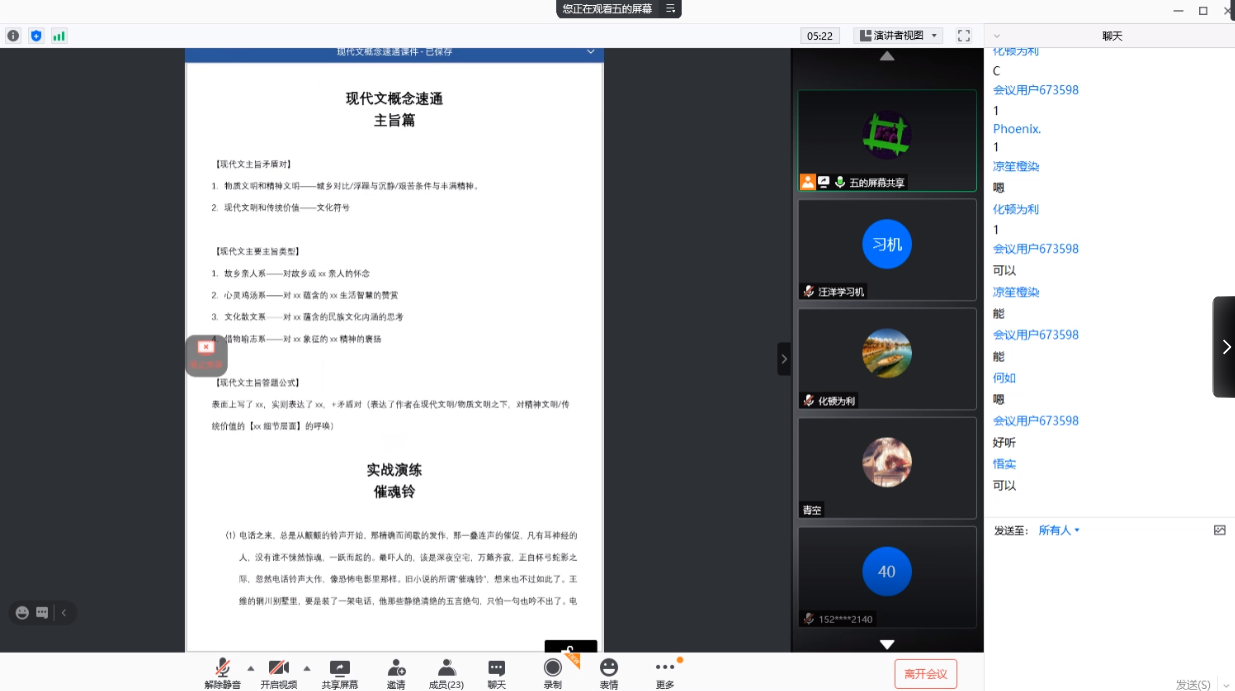Unmute the microphone

[x=222, y=668]
